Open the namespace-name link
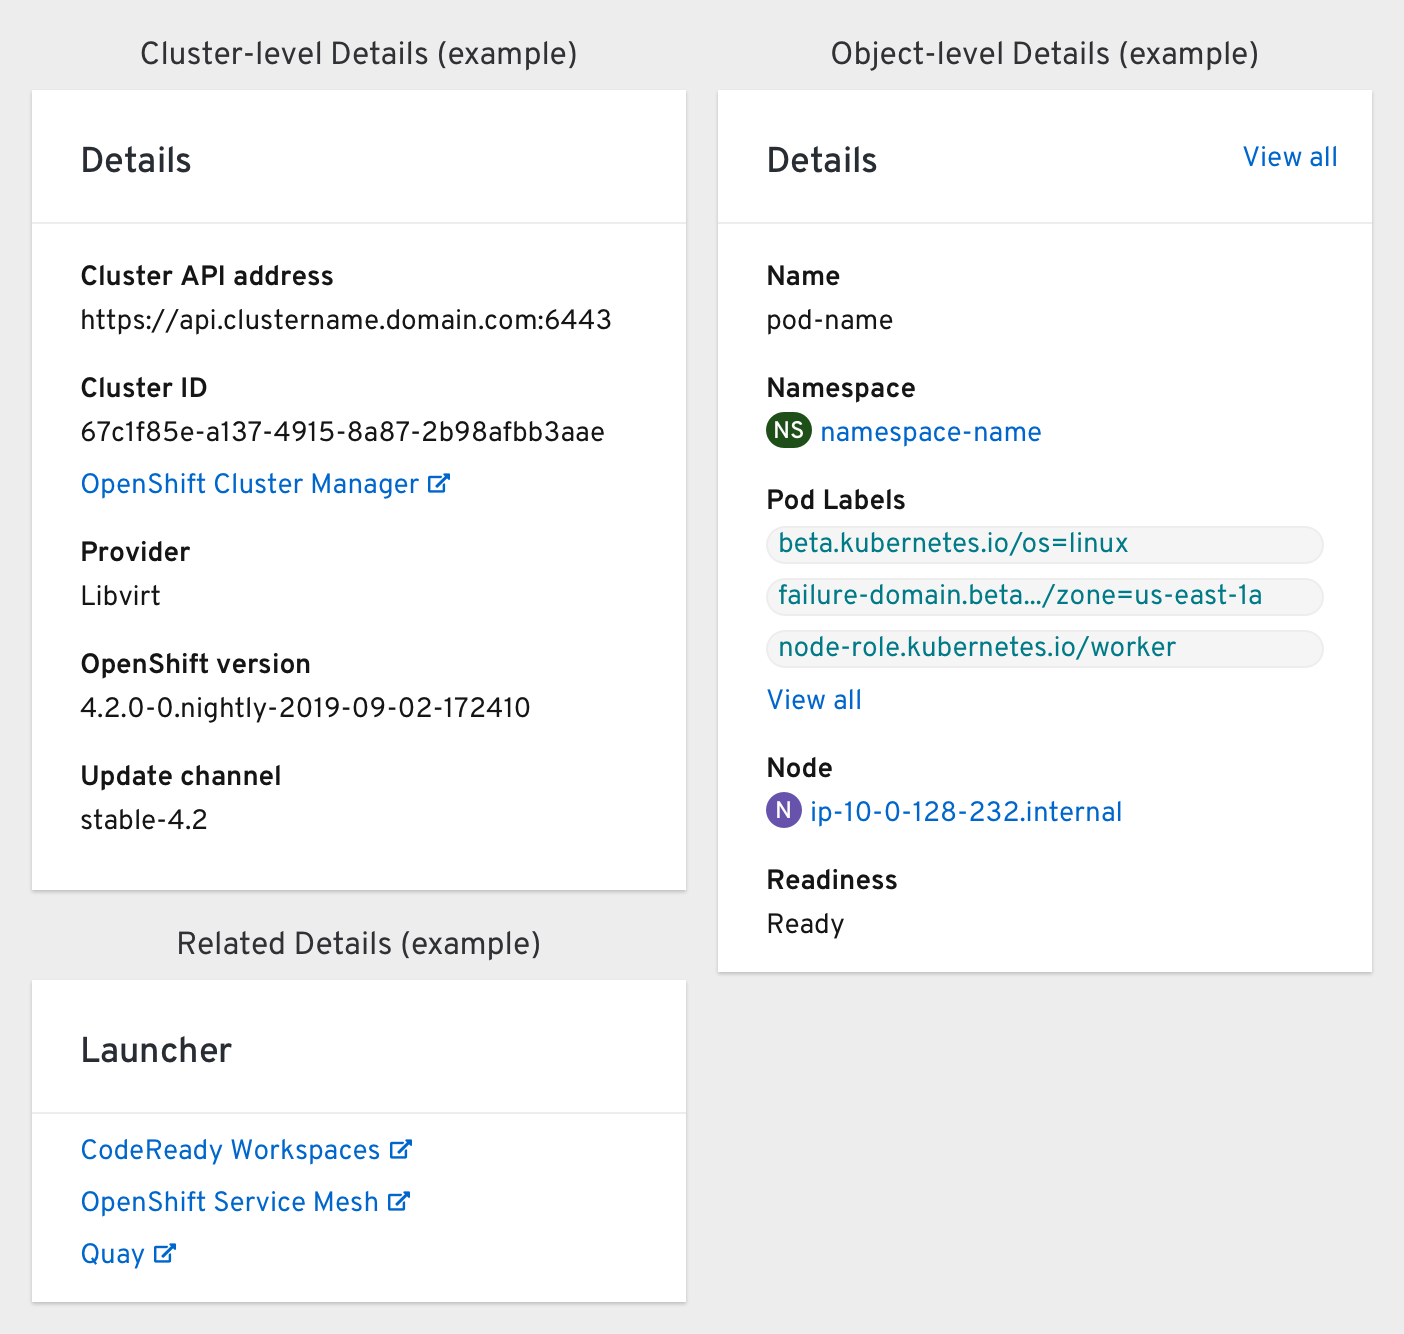This screenshot has height=1334, width=1404. pos(931,432)
